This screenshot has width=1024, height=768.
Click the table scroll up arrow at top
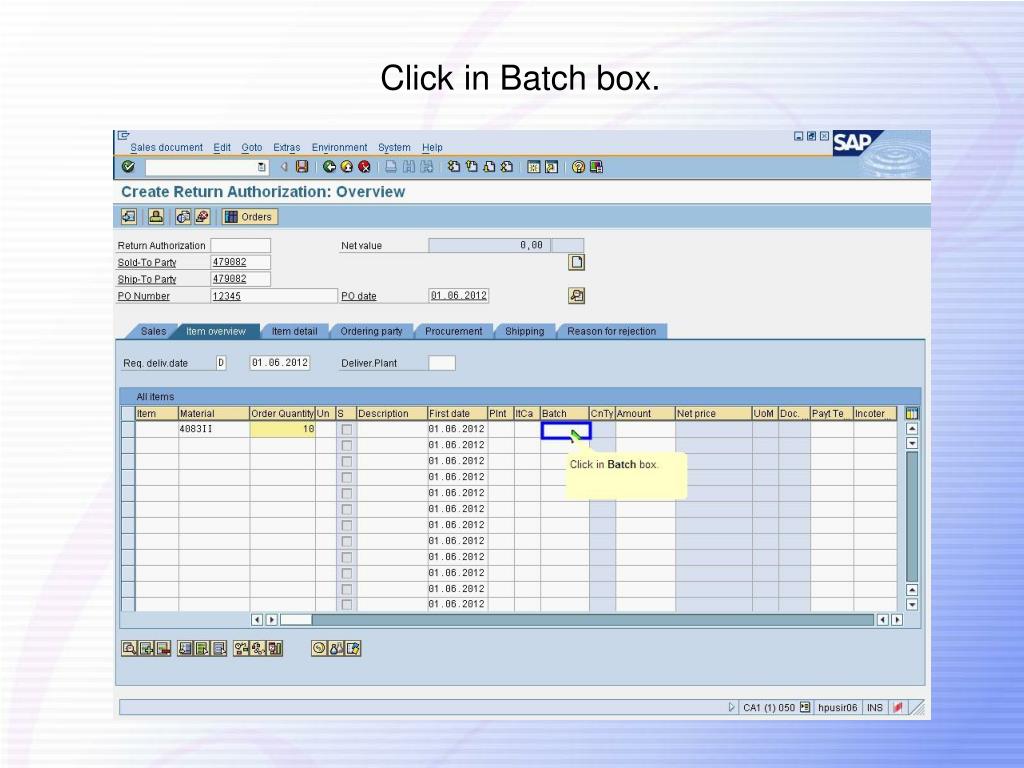[x=912, y=429]
